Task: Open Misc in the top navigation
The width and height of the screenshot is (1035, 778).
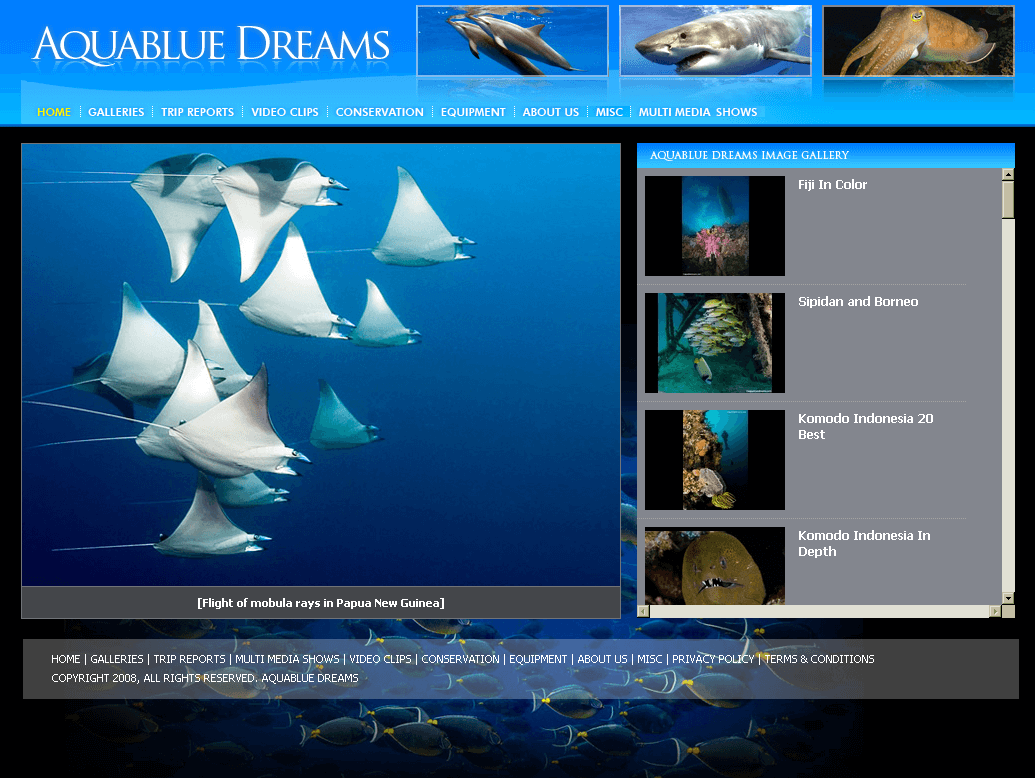Action: pos(609,112)
